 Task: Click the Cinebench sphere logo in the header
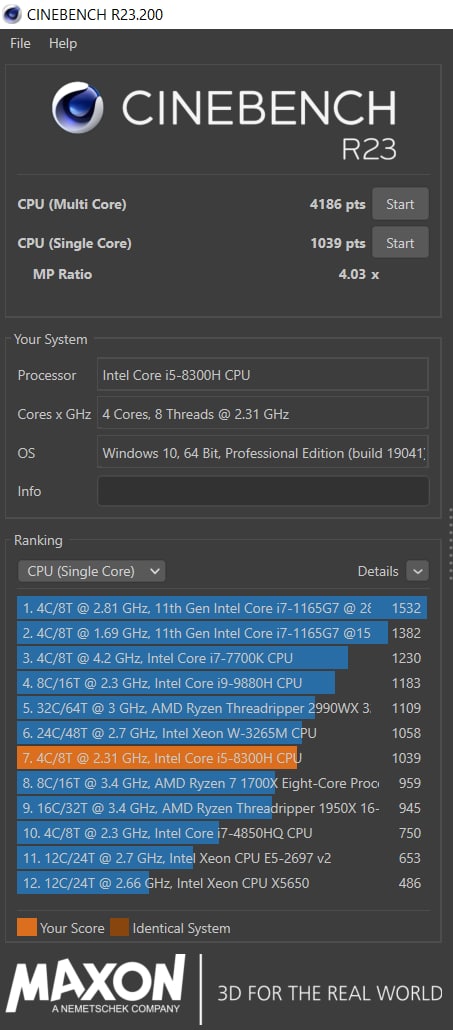click(x=77, y=107)
